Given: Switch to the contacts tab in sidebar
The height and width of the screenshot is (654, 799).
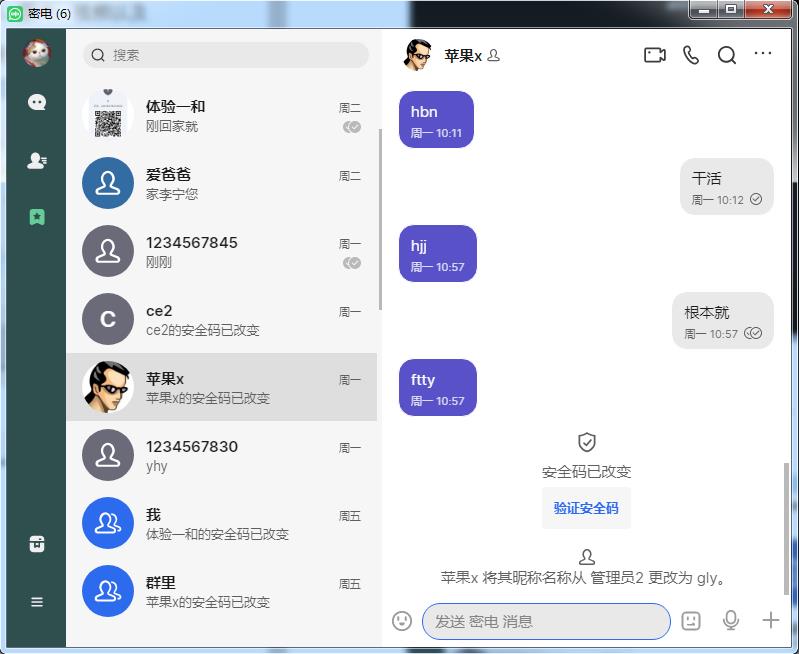Looking at the screenshot, I should pos(37,160).
